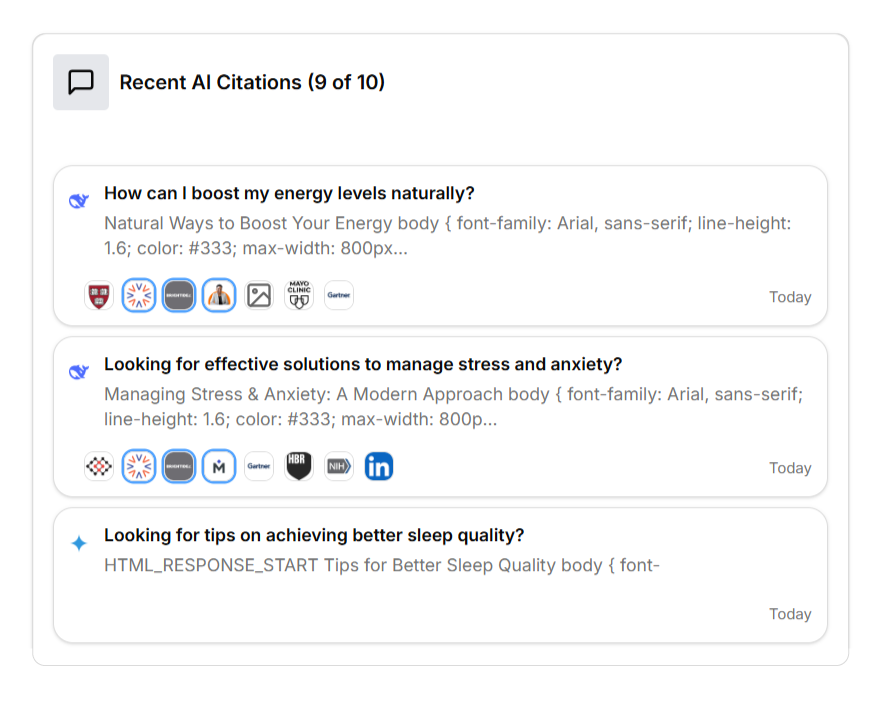876x720 pixels.
Task: Select the person avatar source icon
Action: (x=219, y=295)
